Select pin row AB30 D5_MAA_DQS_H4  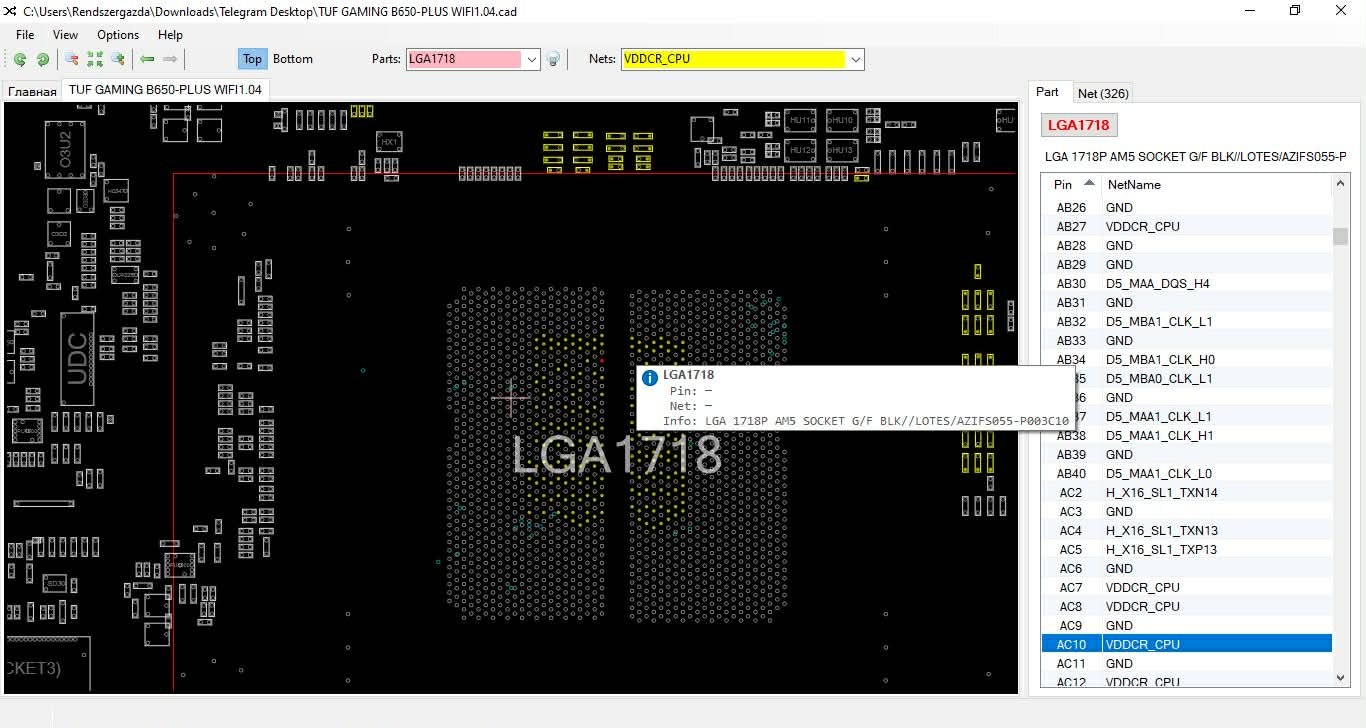[x=1187, y=283]
